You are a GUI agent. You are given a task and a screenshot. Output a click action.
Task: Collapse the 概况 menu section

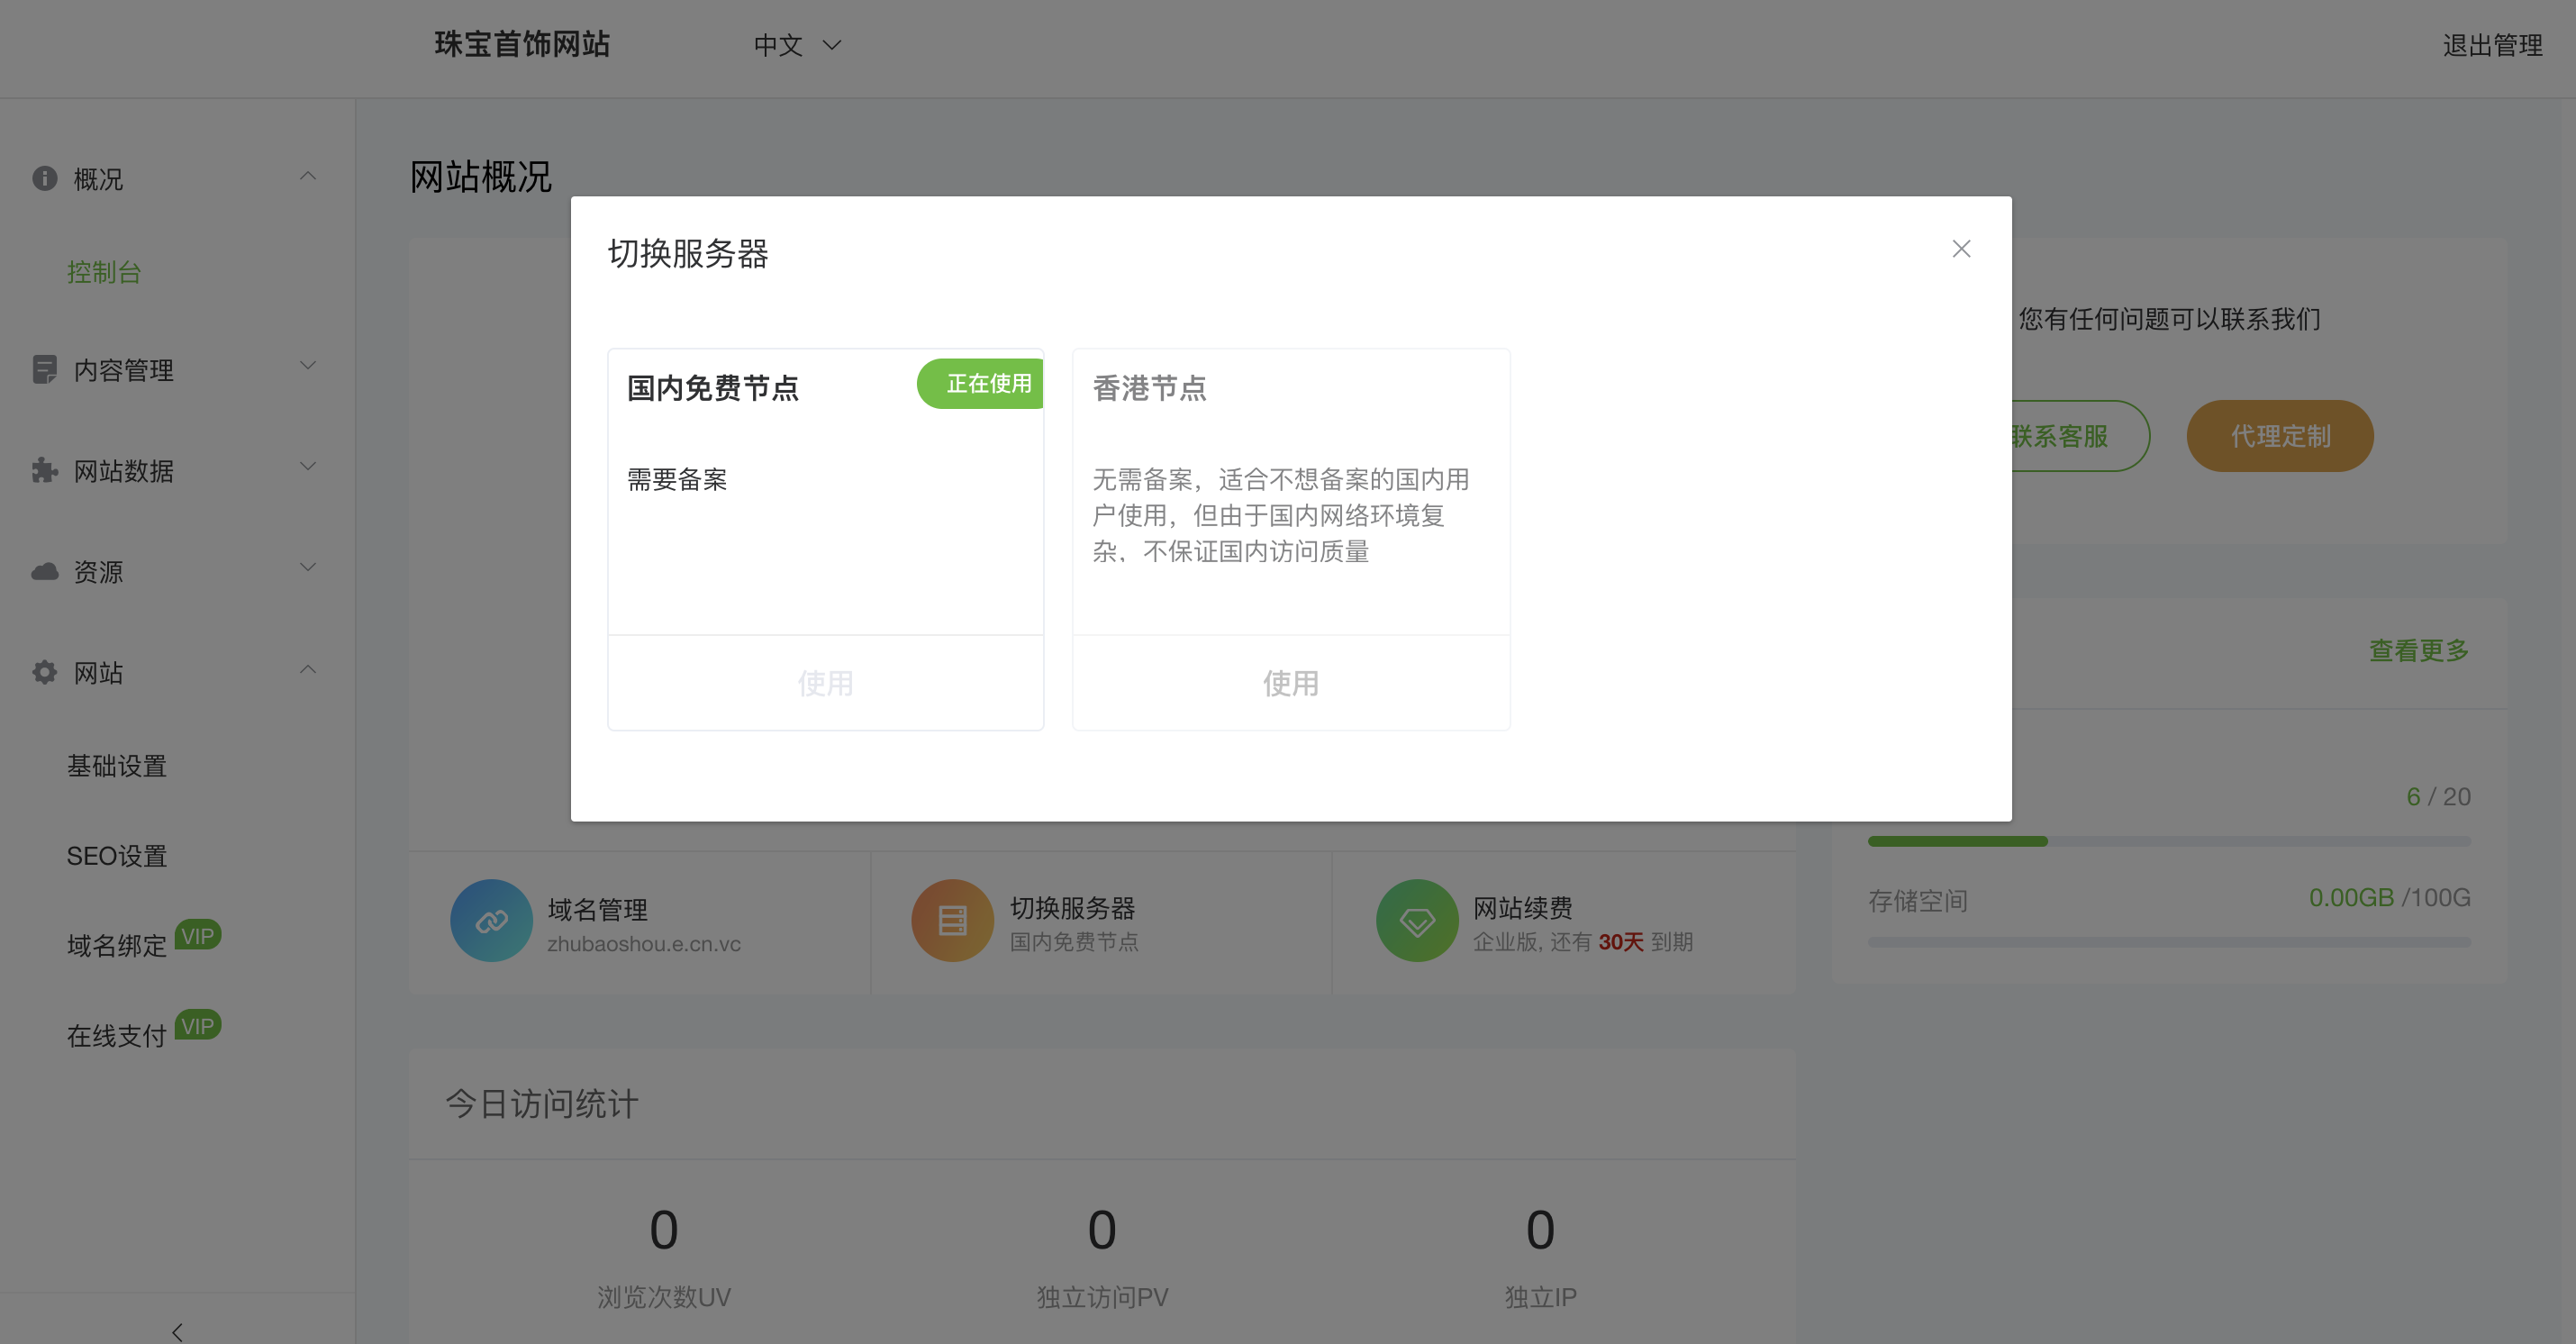tap(308, 177)
